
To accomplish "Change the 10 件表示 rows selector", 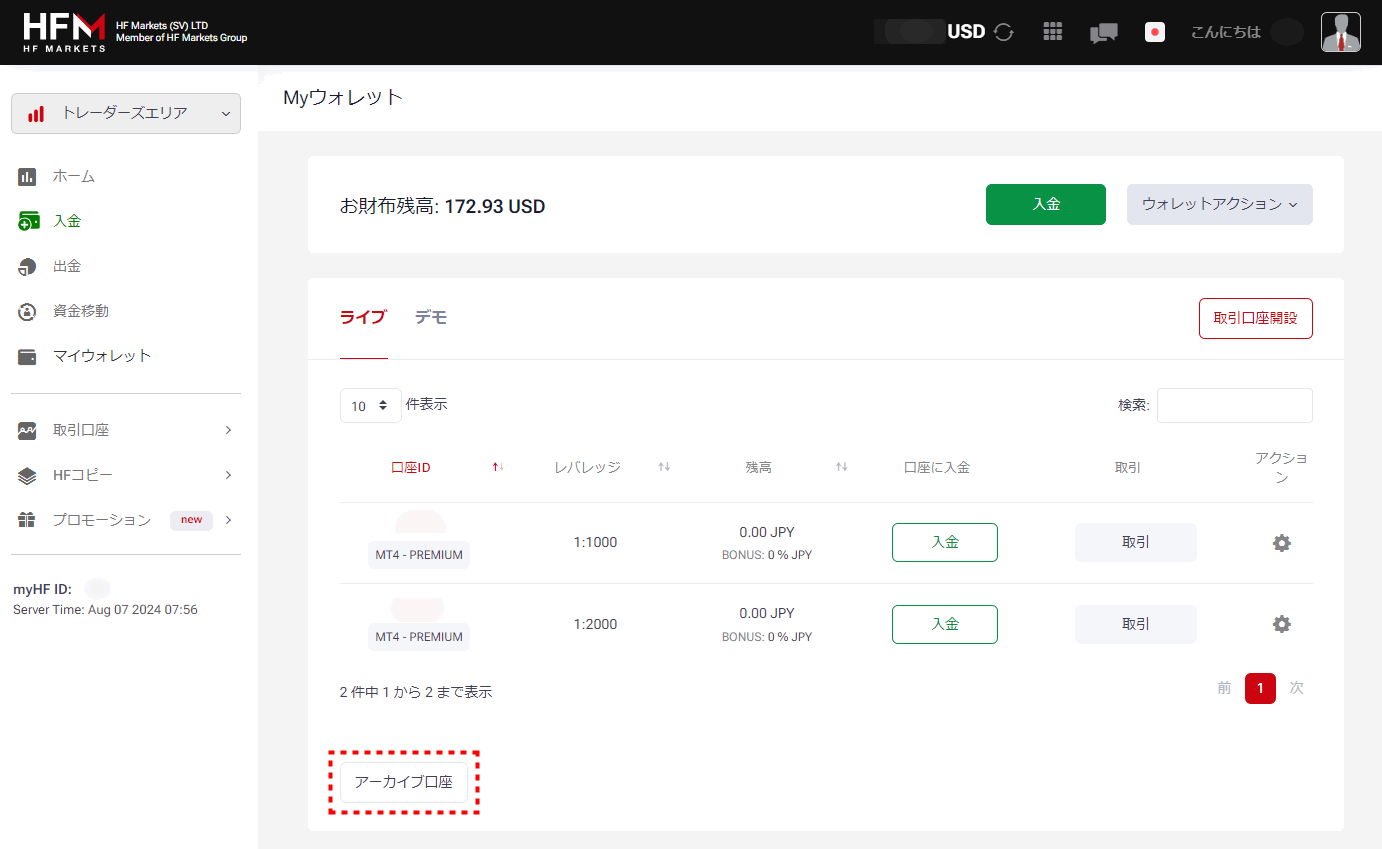I will point(370,406).
